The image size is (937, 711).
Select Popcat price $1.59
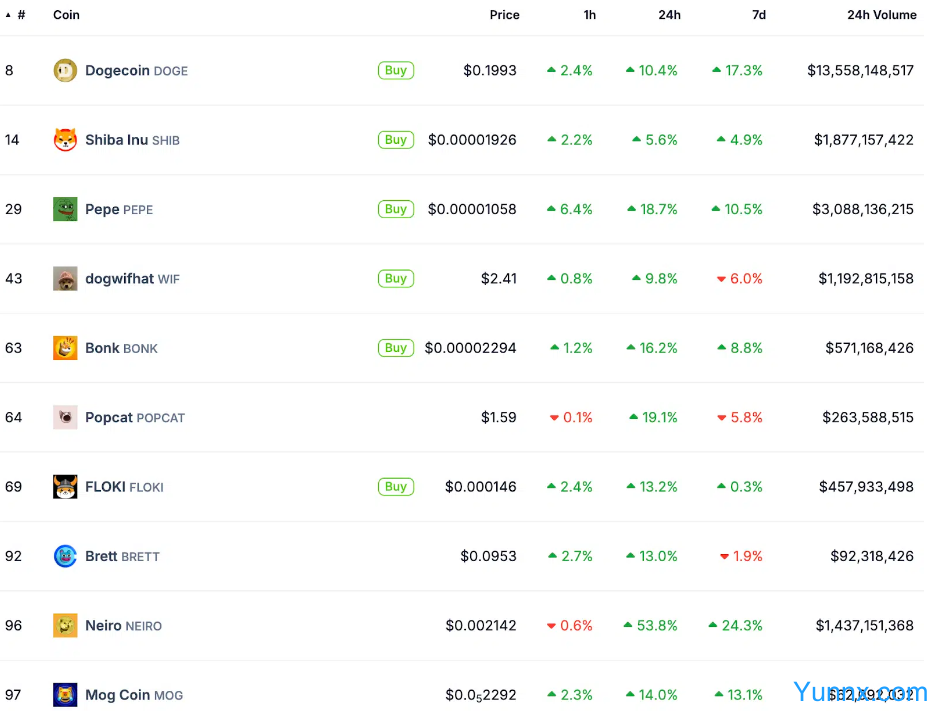[x=498, y=417]
